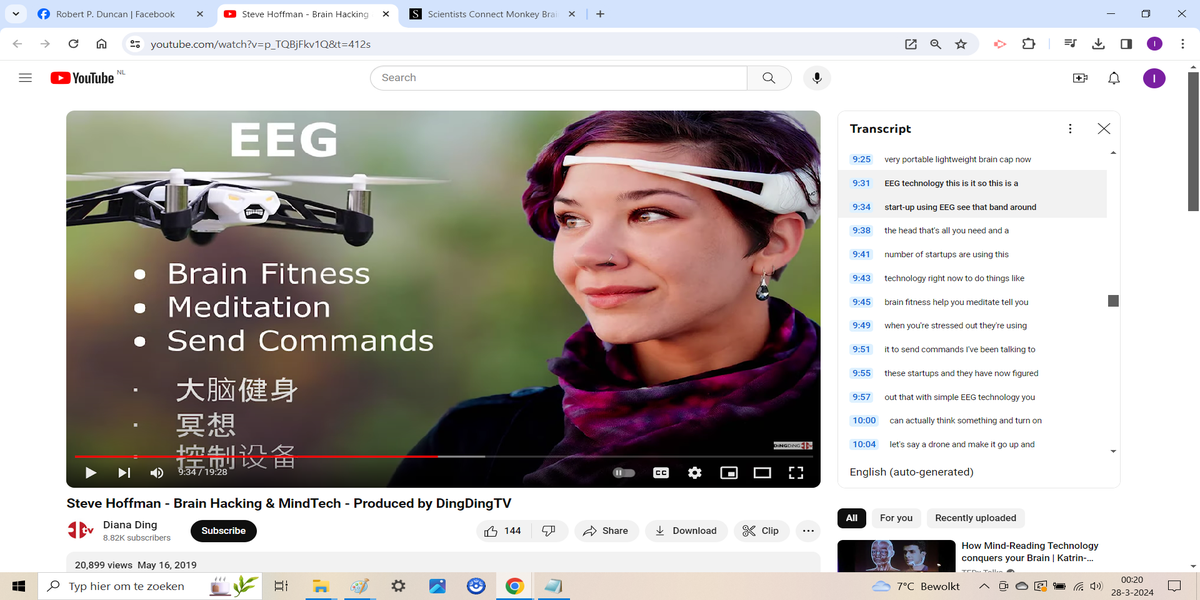Select the 'Recently uploaded' filter chip
This screenshot has height=600, width=1200.
975,518
